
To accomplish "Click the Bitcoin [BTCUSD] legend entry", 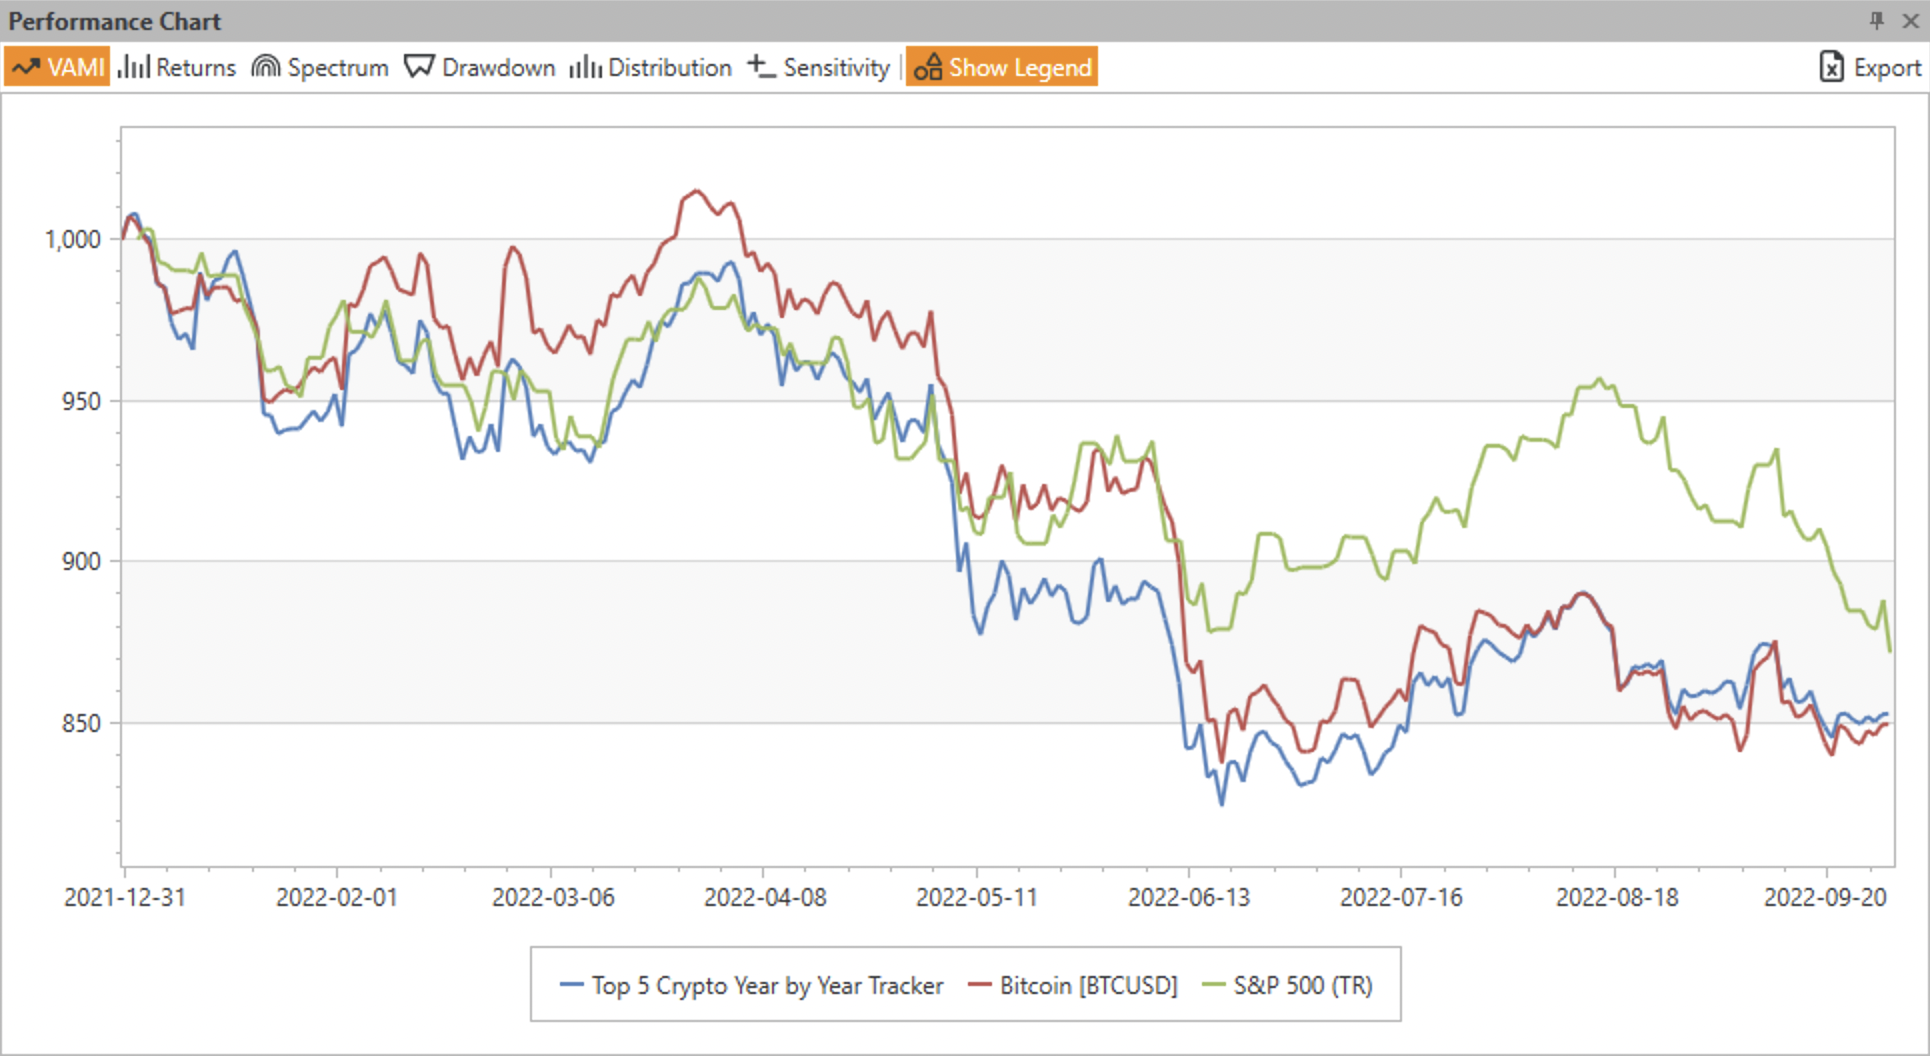I will [x=1074, y=985].
